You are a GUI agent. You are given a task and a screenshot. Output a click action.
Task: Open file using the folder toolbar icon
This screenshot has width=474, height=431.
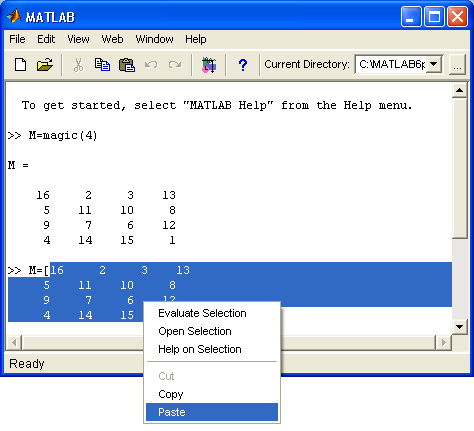[45, 65]
